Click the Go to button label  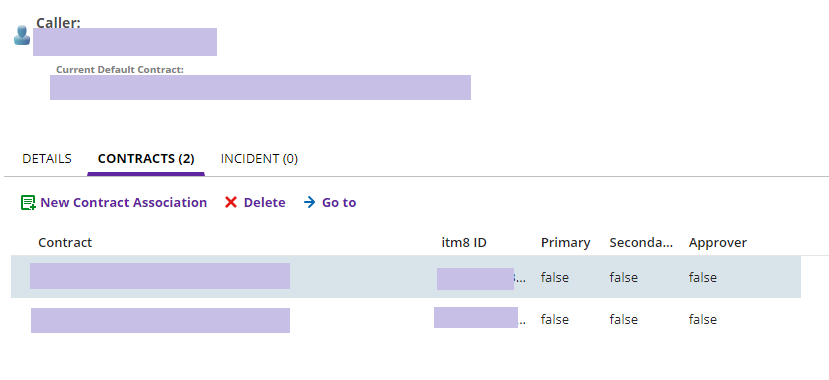pos(339,202)
